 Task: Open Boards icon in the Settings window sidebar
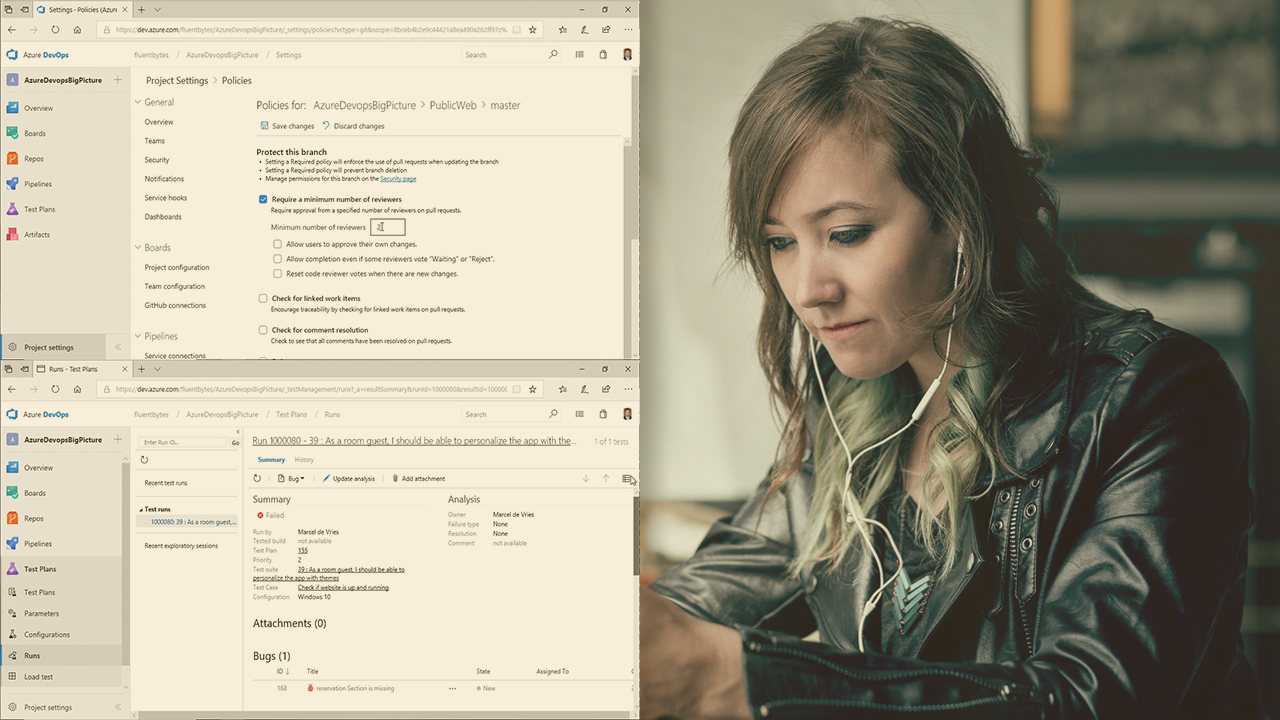(x=12, y=133)
